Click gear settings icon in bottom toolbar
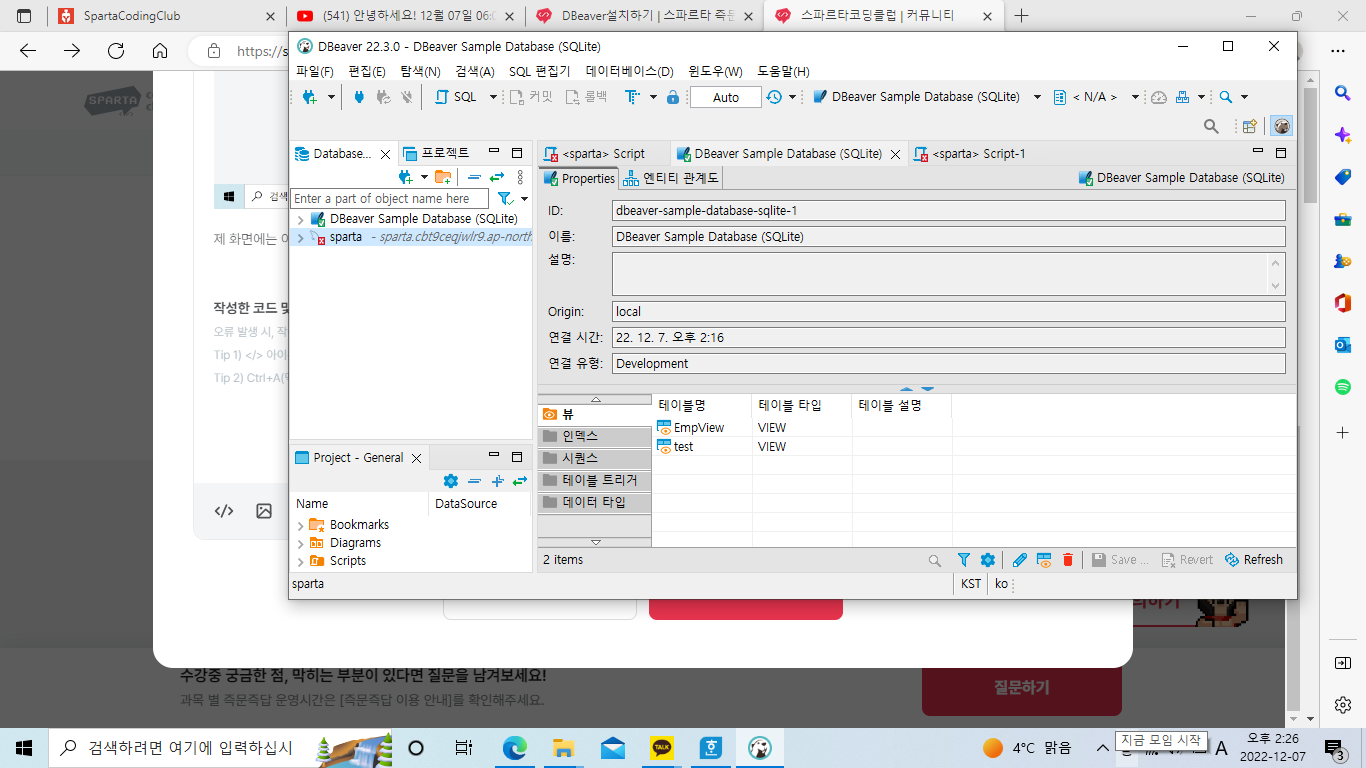 click(988, 560)
